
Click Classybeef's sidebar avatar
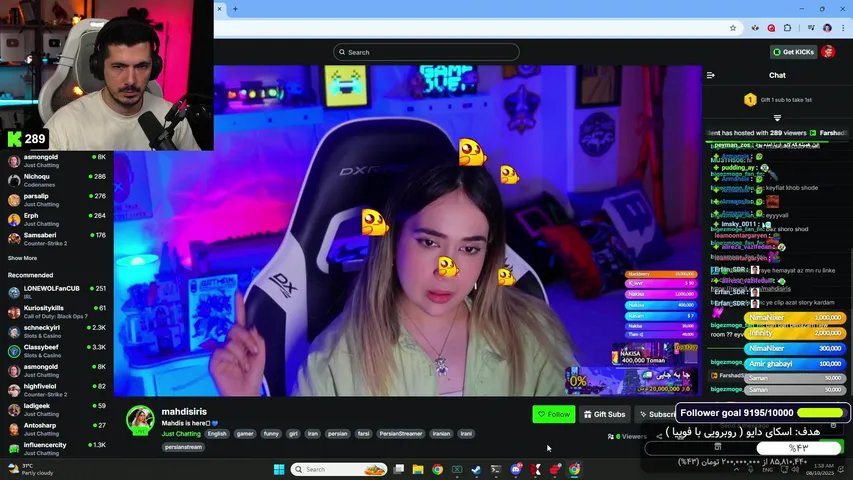click(x=14, y=351)
